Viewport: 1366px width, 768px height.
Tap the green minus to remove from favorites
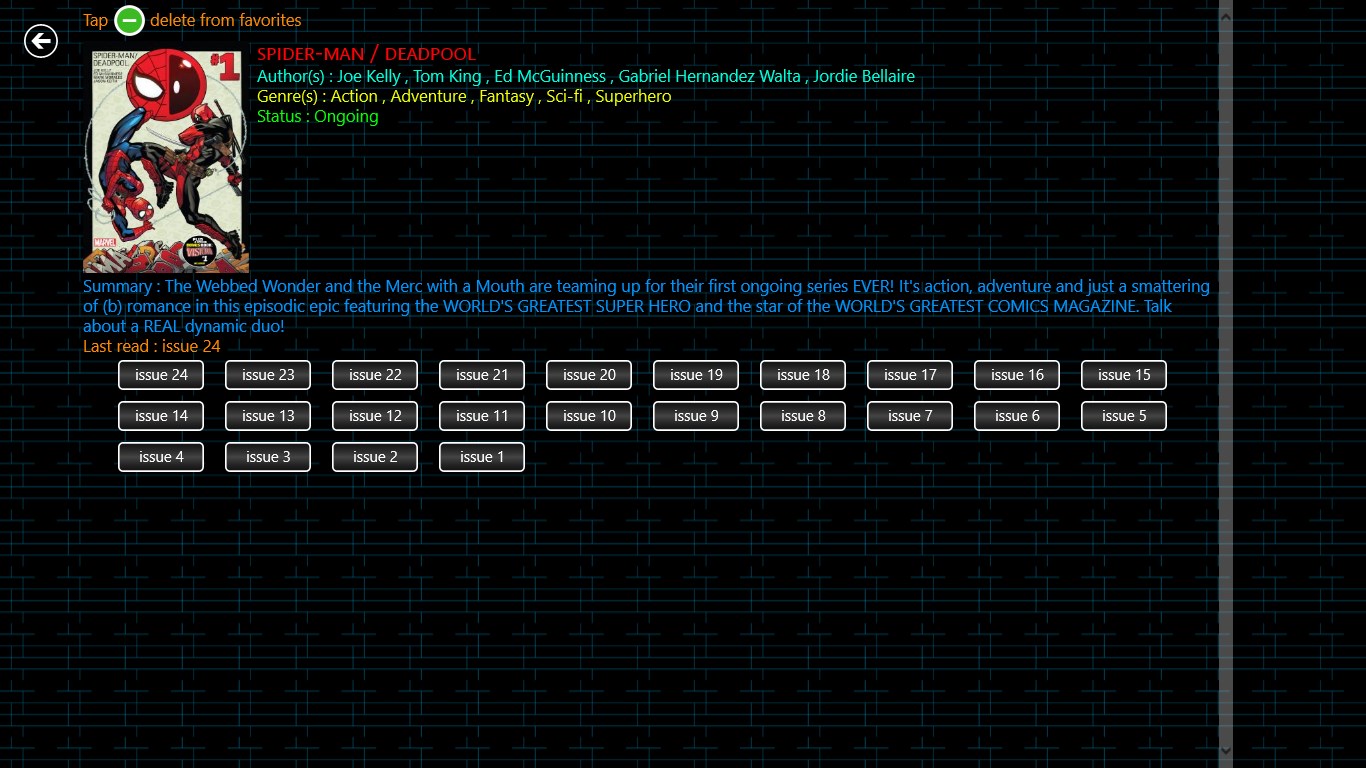(130, 20)
